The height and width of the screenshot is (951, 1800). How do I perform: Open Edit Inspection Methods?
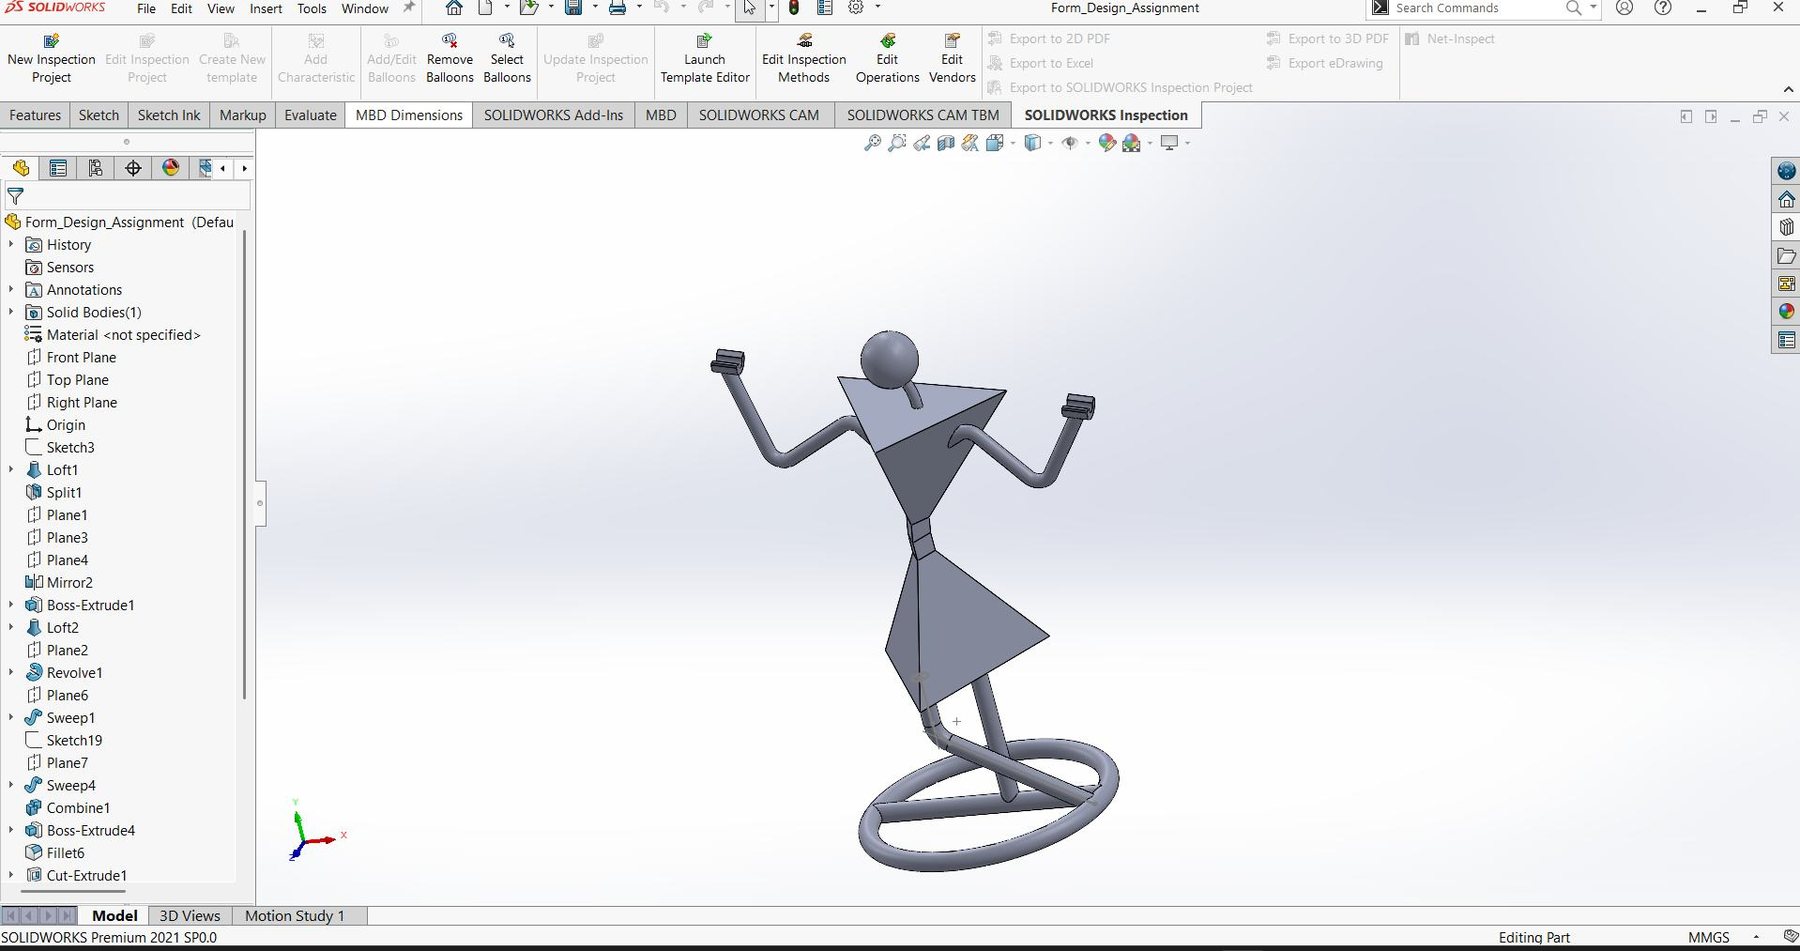click(804, 59)
